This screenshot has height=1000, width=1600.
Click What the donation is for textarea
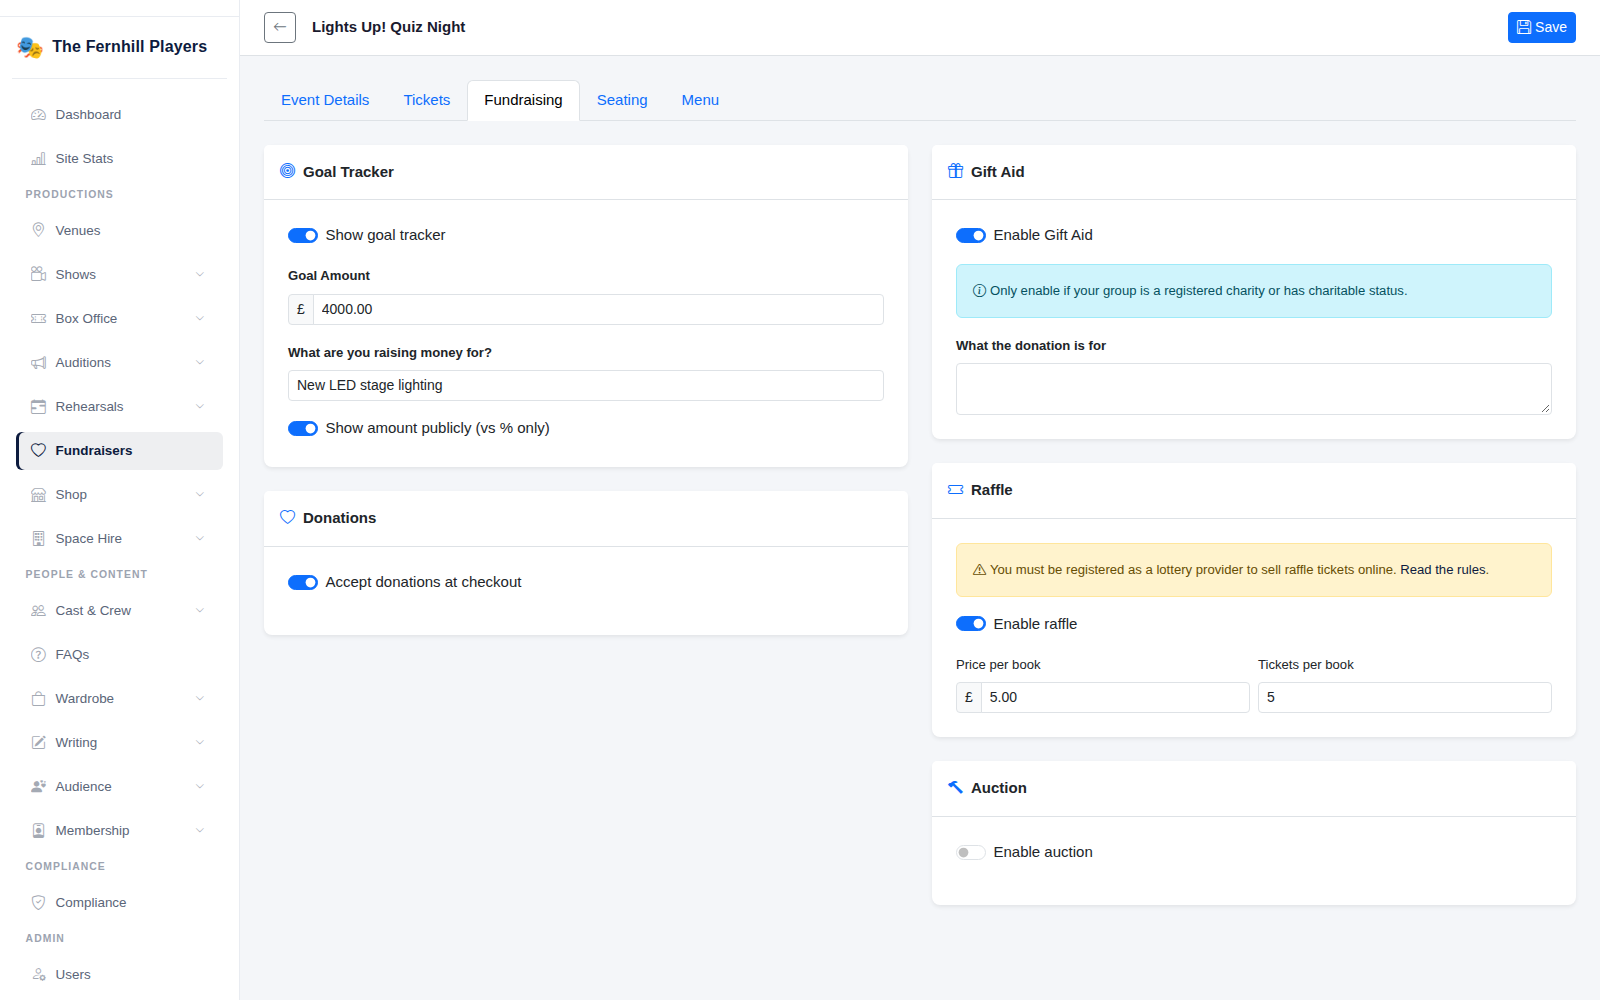1253,389
